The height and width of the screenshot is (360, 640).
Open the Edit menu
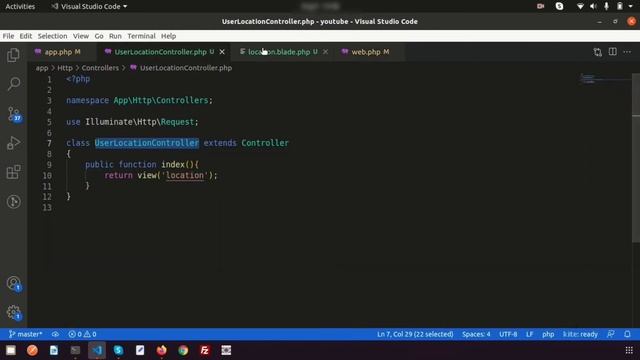click(25, 36)
